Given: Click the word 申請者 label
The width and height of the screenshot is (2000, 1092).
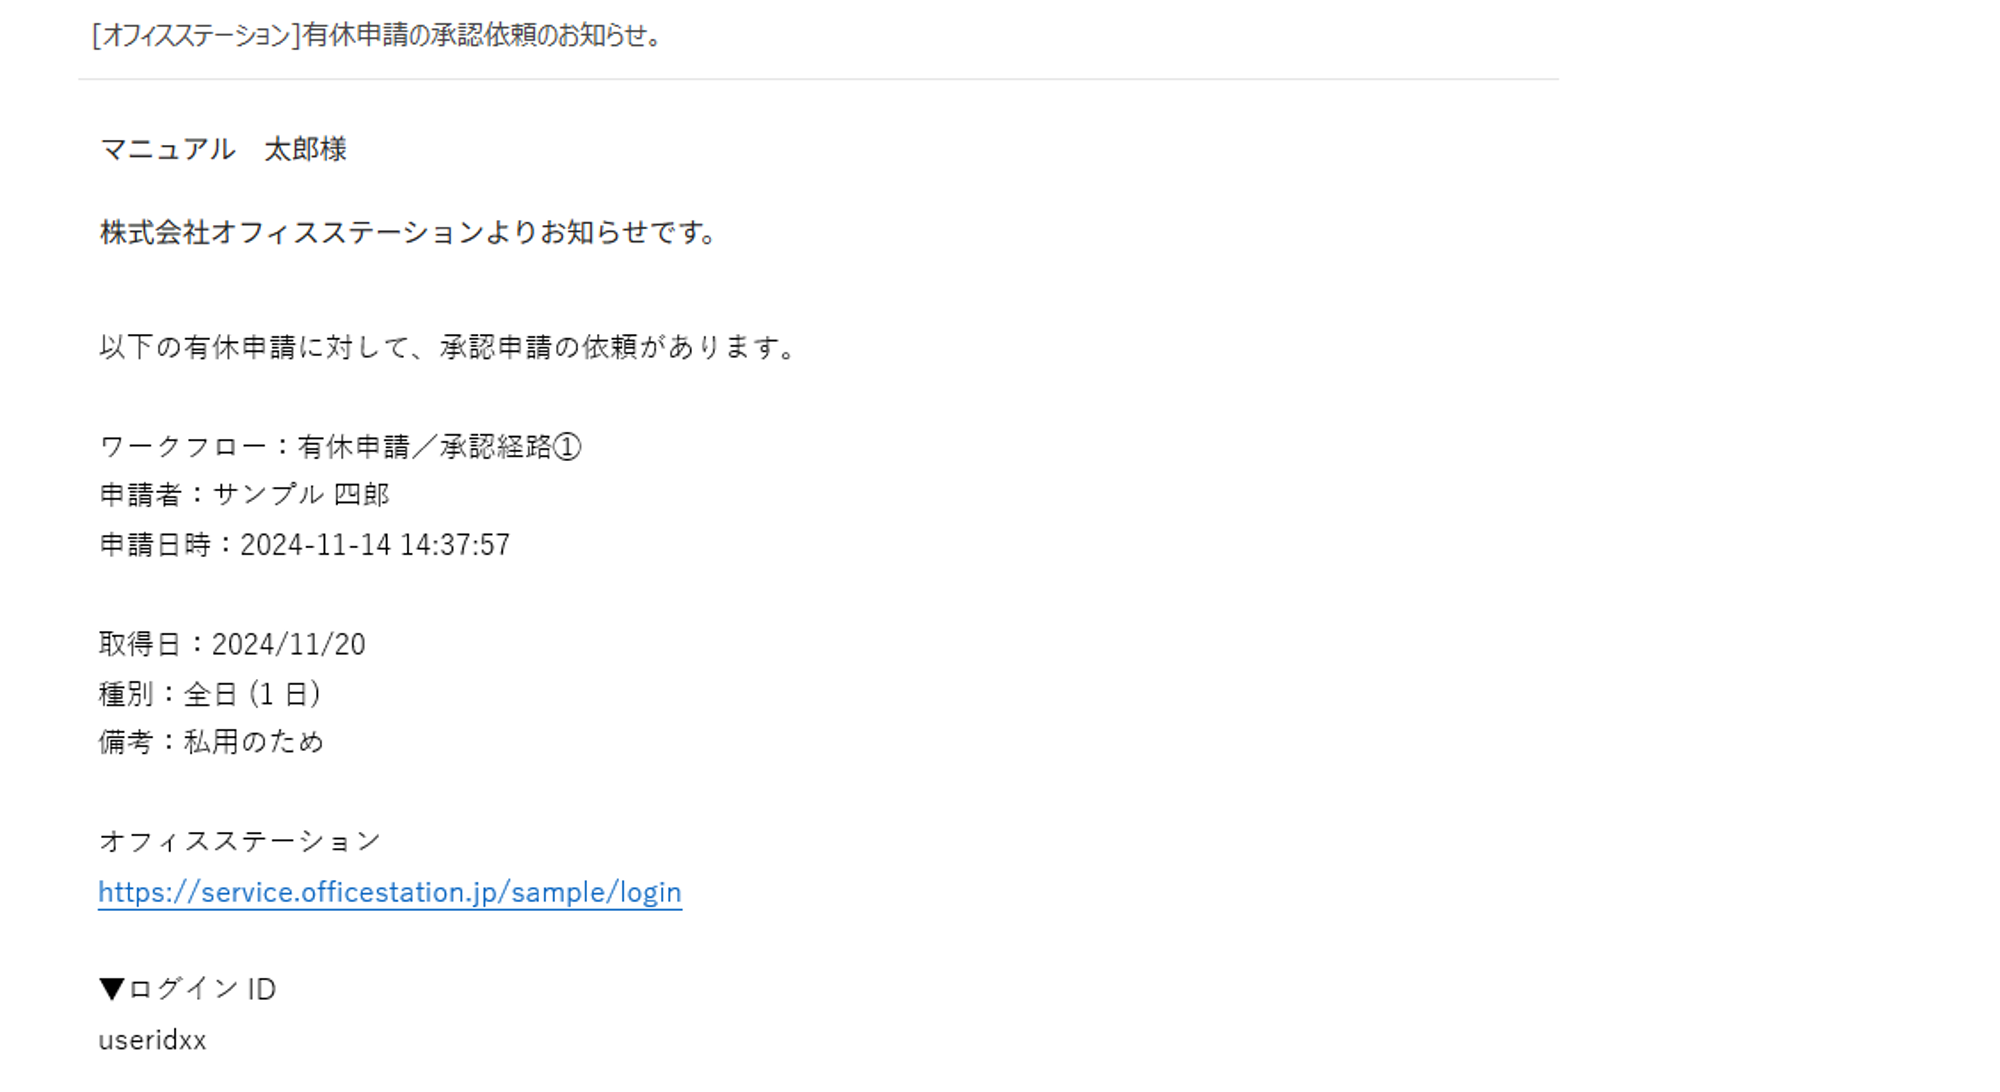Looking at the screenshot, I should coord(140,495).
